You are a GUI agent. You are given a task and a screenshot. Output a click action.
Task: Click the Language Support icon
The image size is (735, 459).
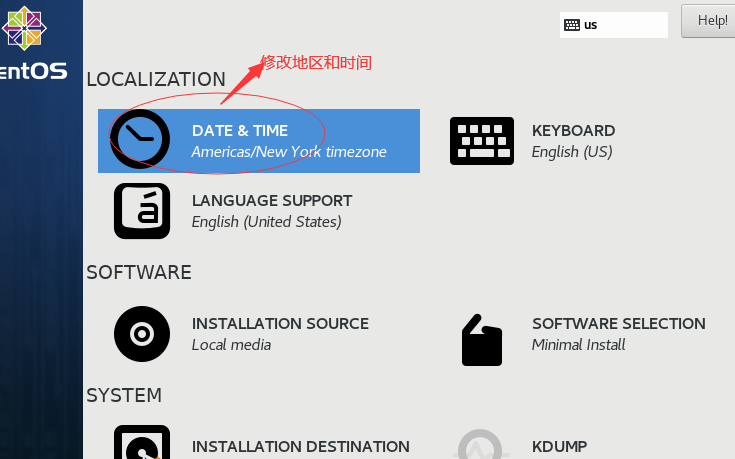142,211
